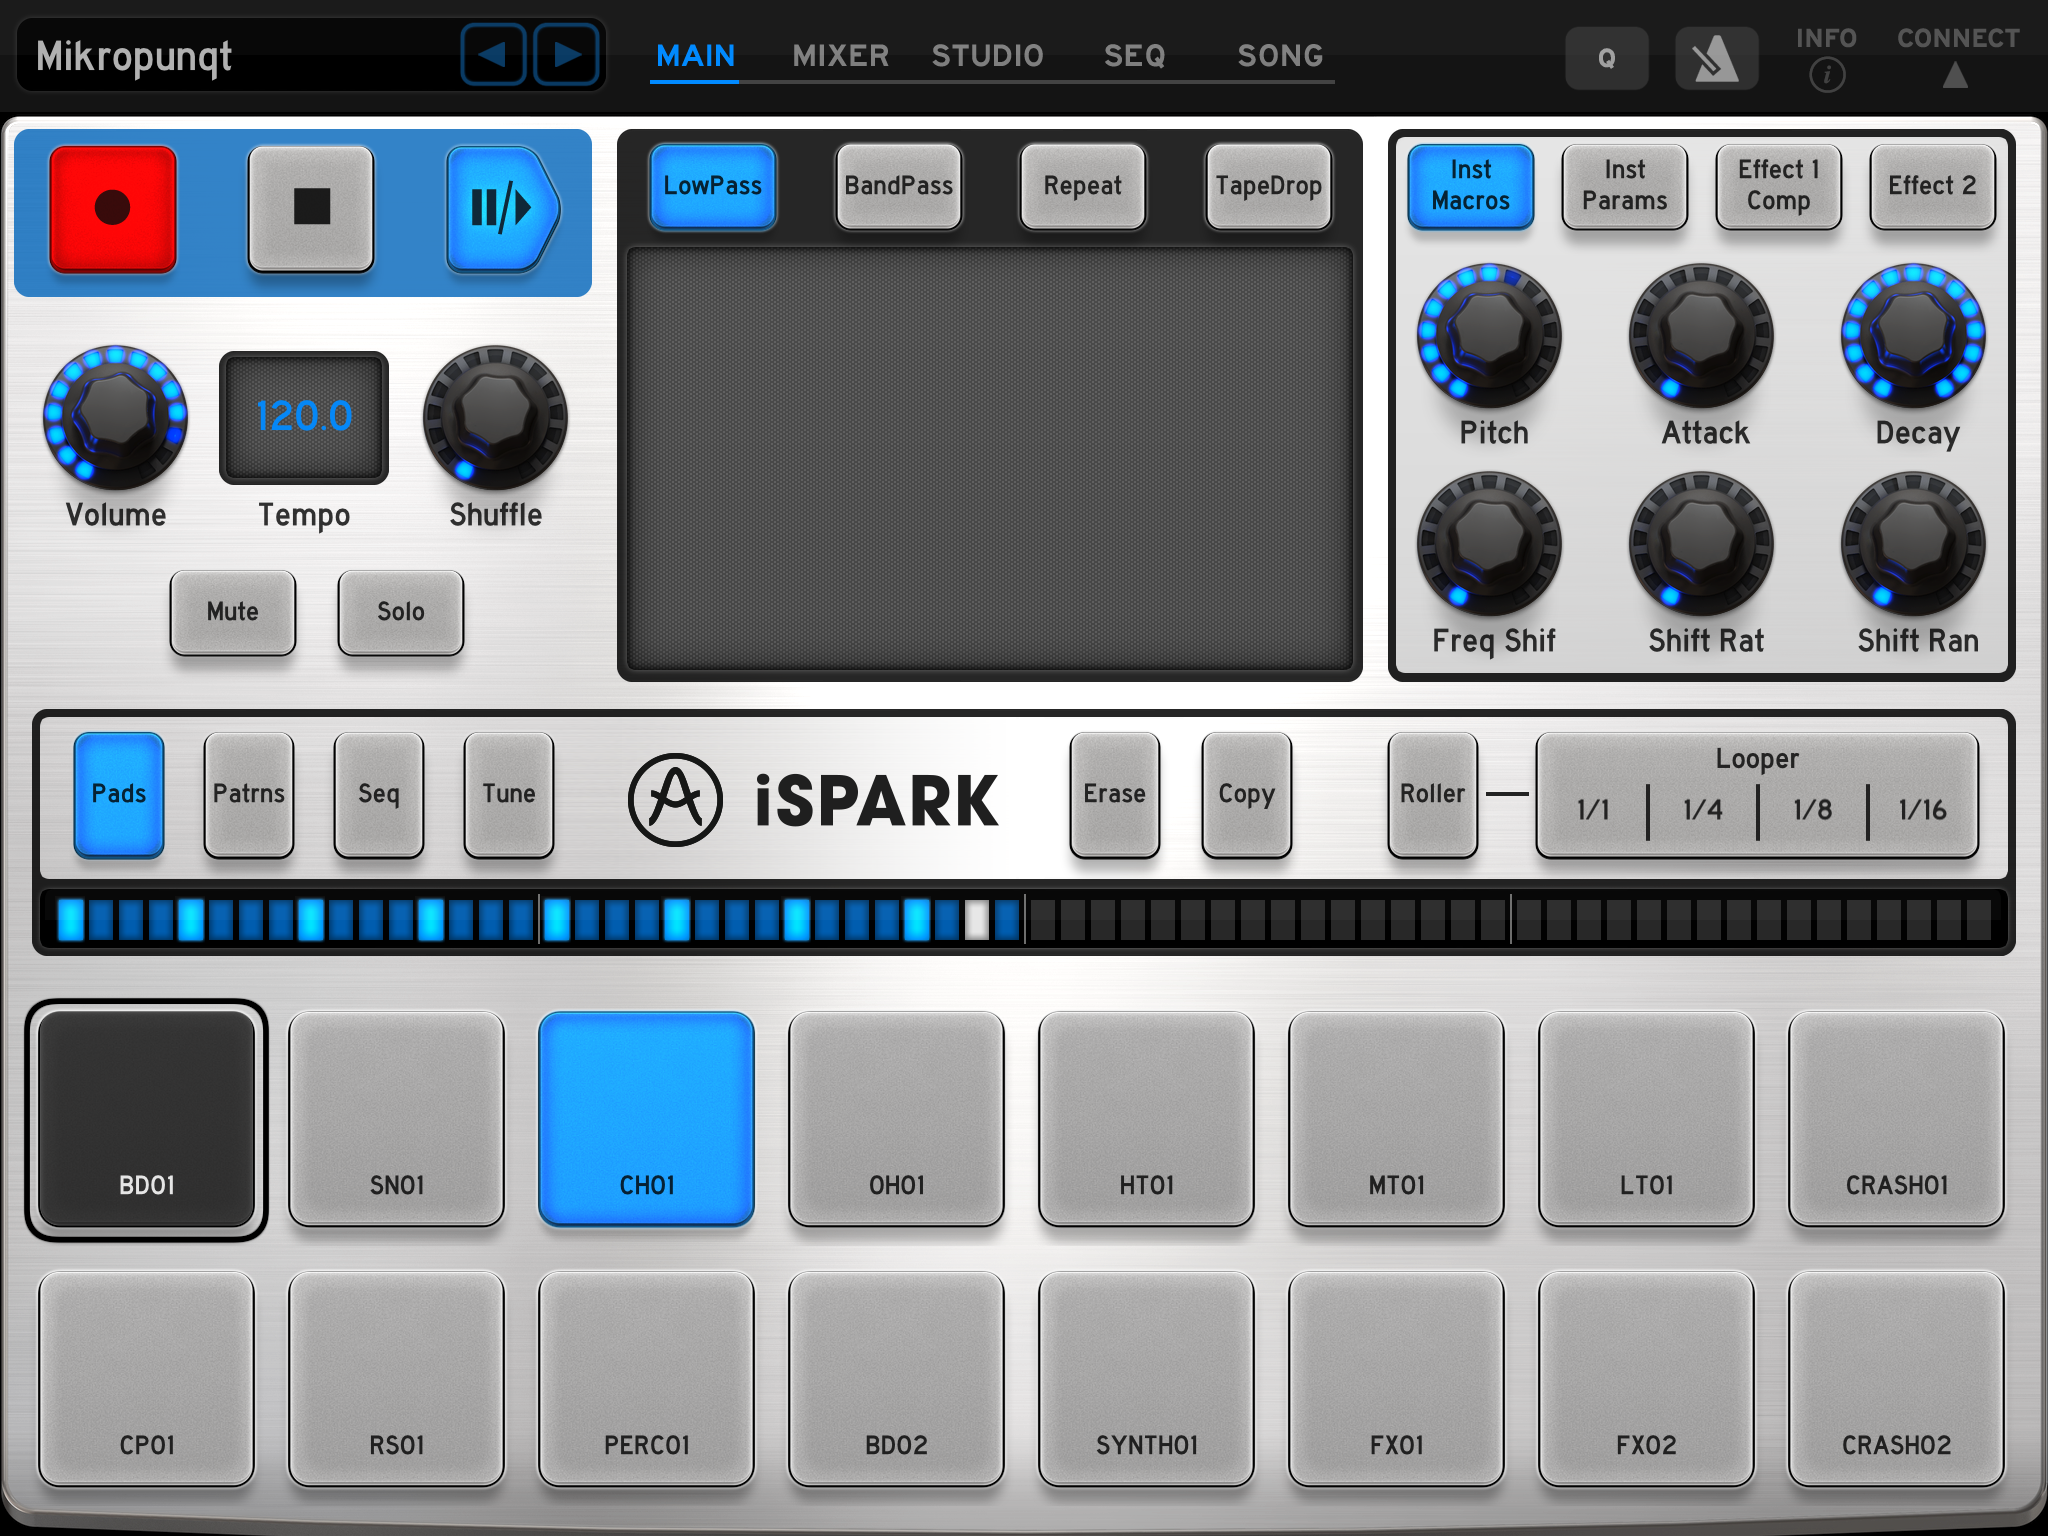Open the Effect 1 Comp page
Image resolution: width=2048 pixels, height=1536 pixels.
(1779, 187)
